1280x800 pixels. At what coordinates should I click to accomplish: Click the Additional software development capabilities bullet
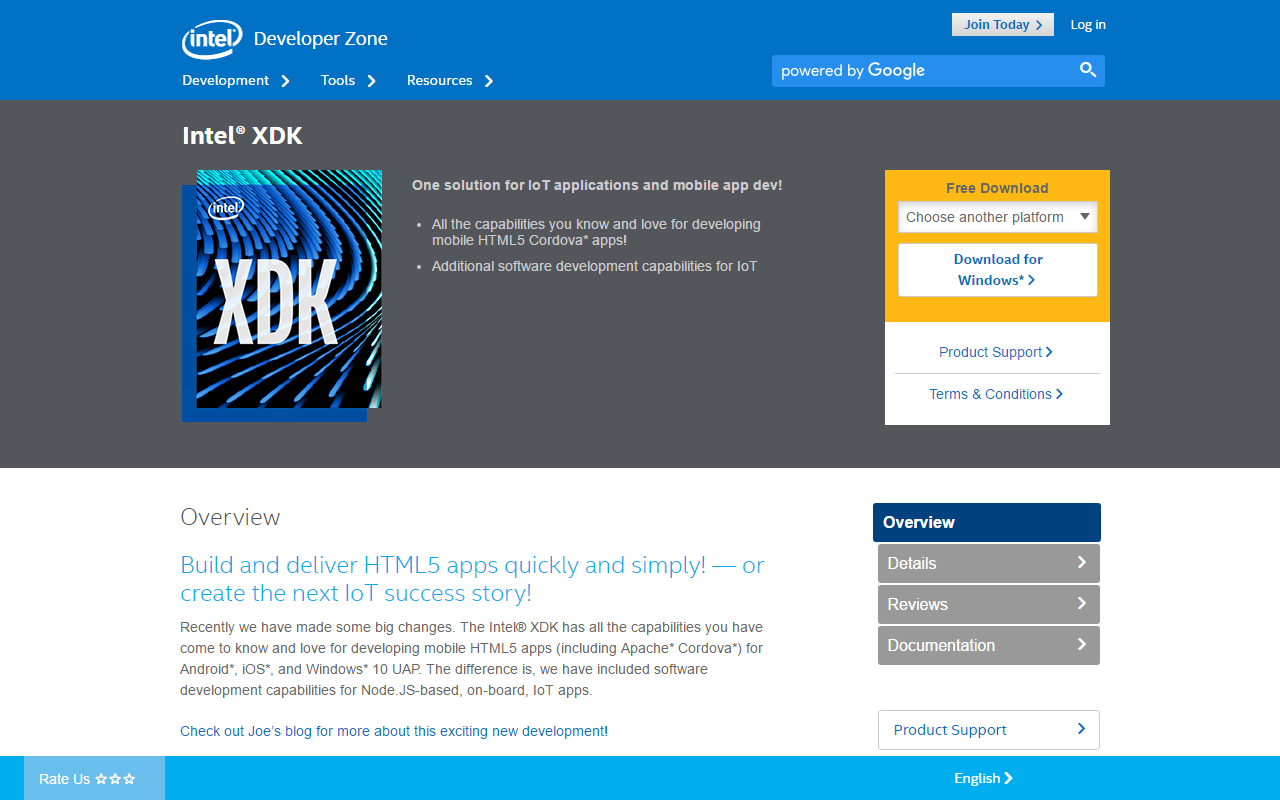595,266
